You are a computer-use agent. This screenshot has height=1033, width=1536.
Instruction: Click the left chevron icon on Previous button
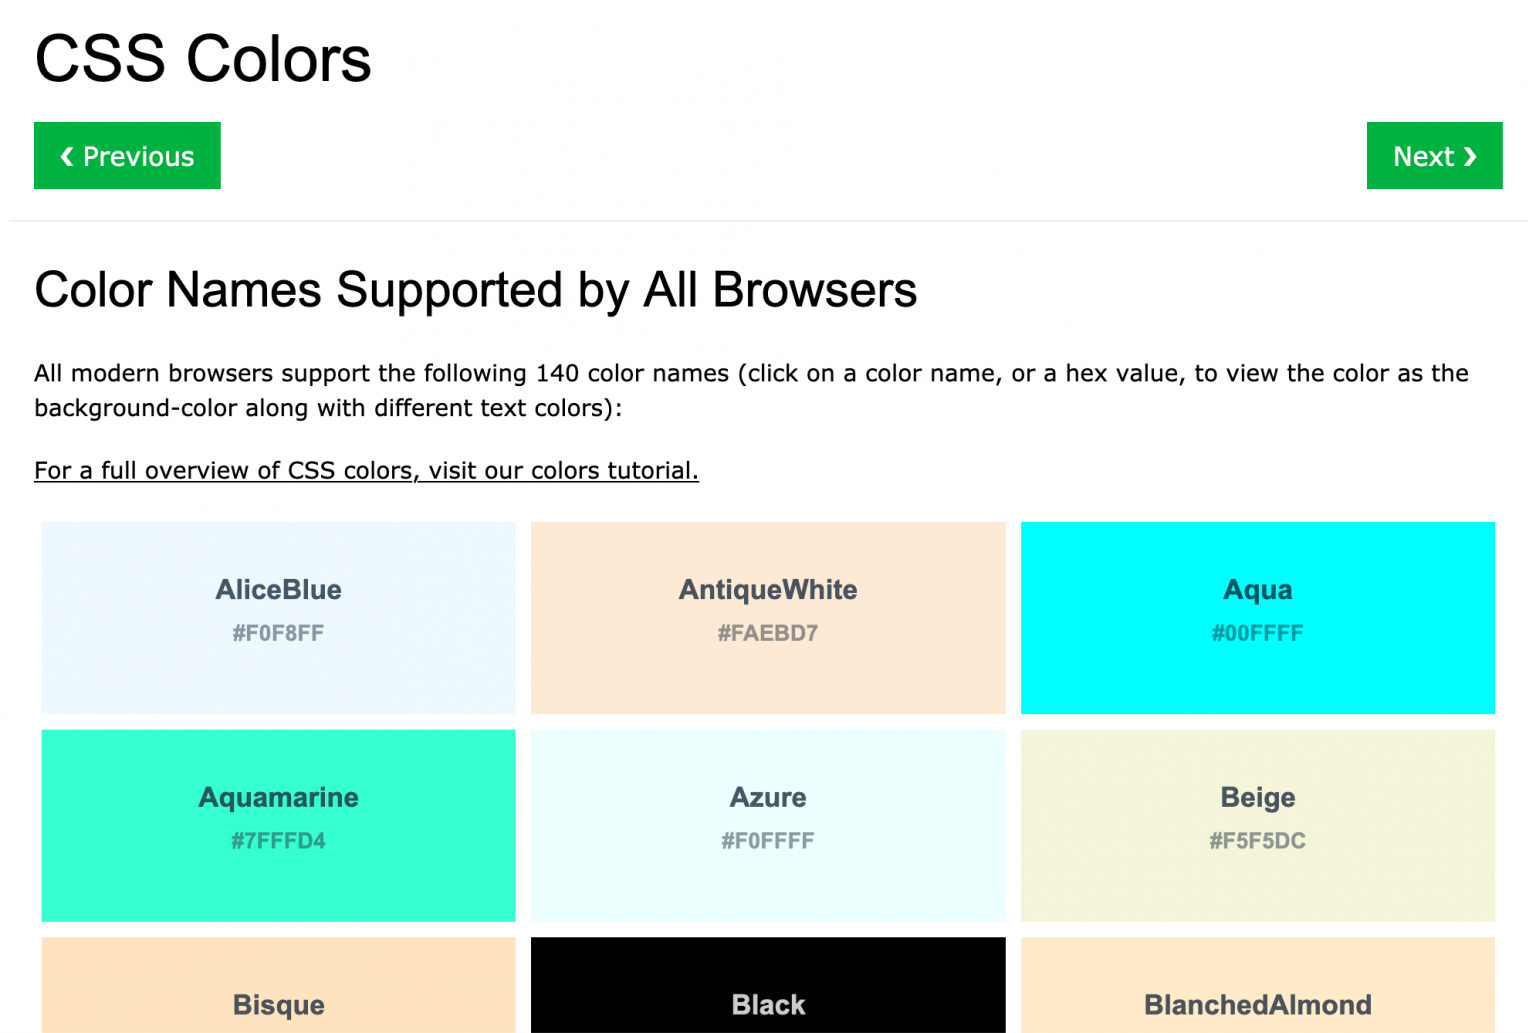(66, 156)
